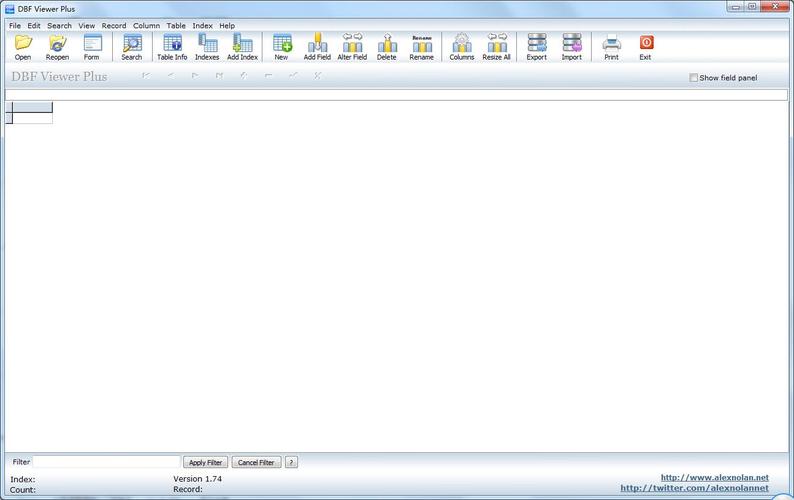Click the Import toolbar icon
794x500 pixels.
[x=571, y=45]
